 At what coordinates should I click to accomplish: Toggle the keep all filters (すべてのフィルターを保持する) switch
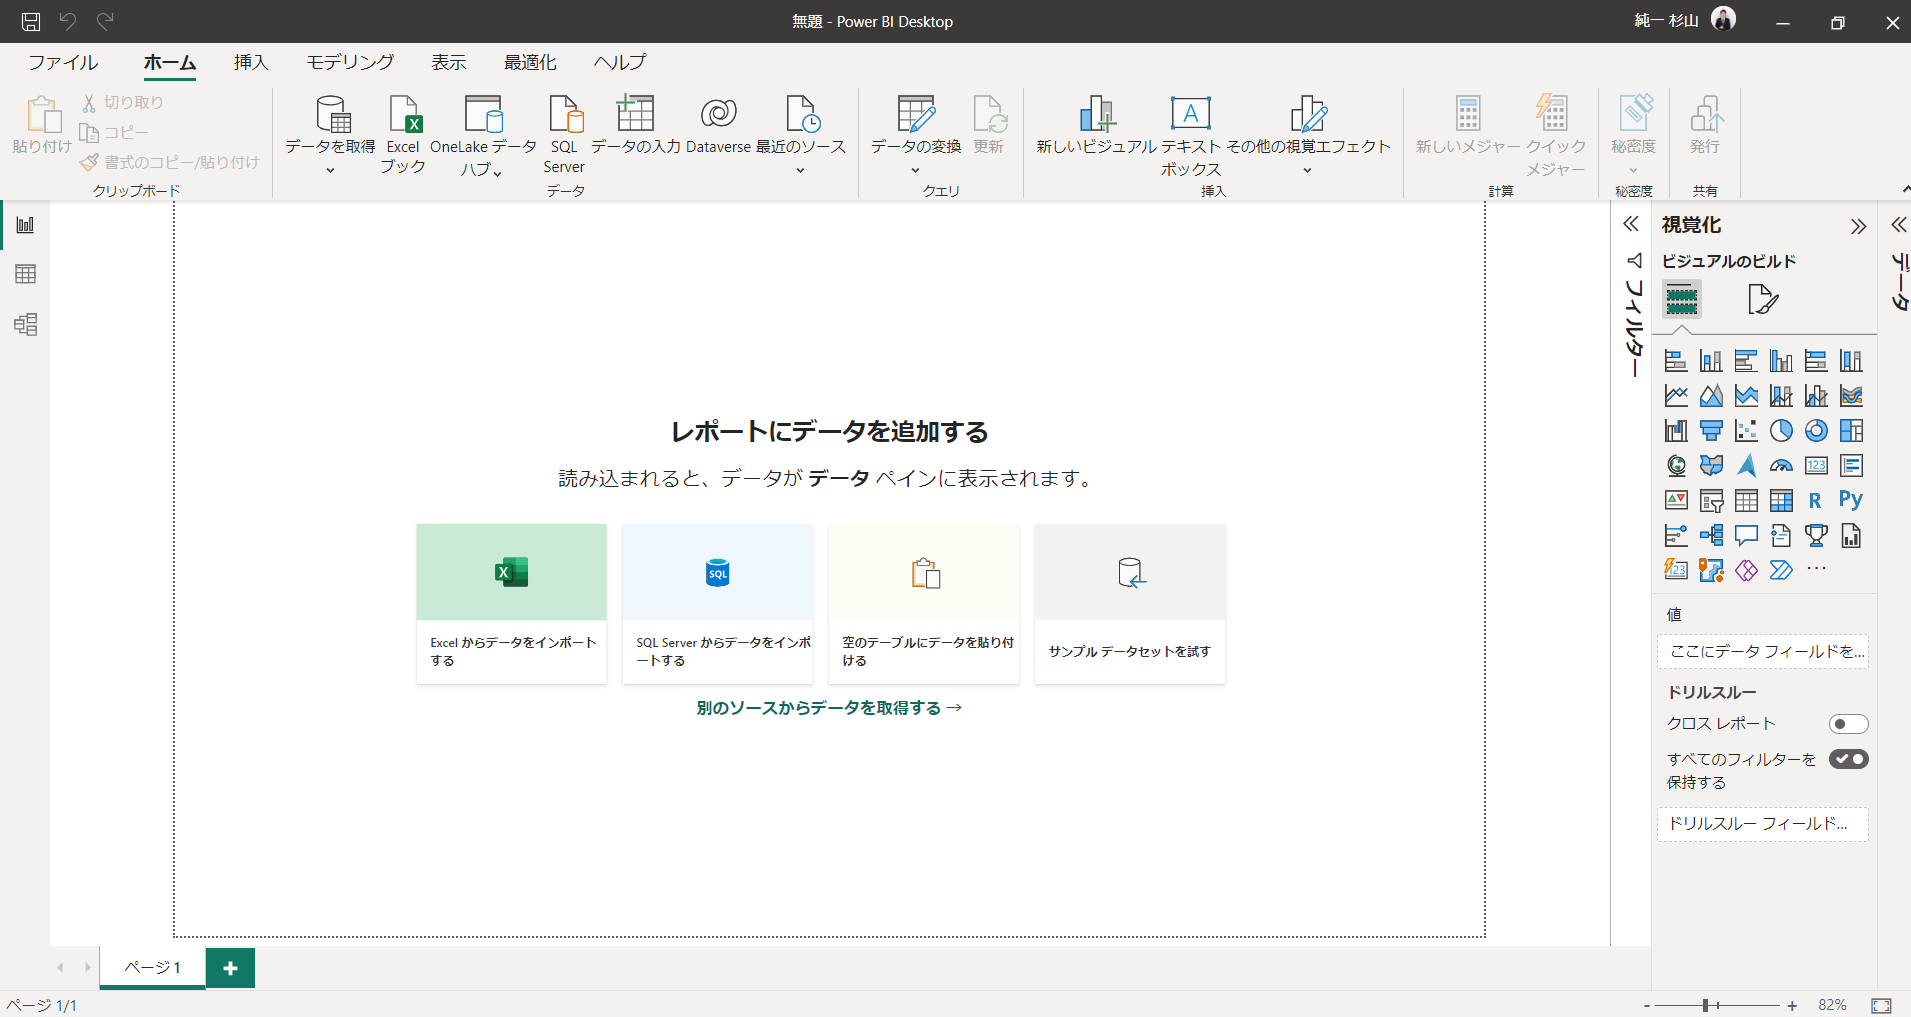coord(1848,759)
